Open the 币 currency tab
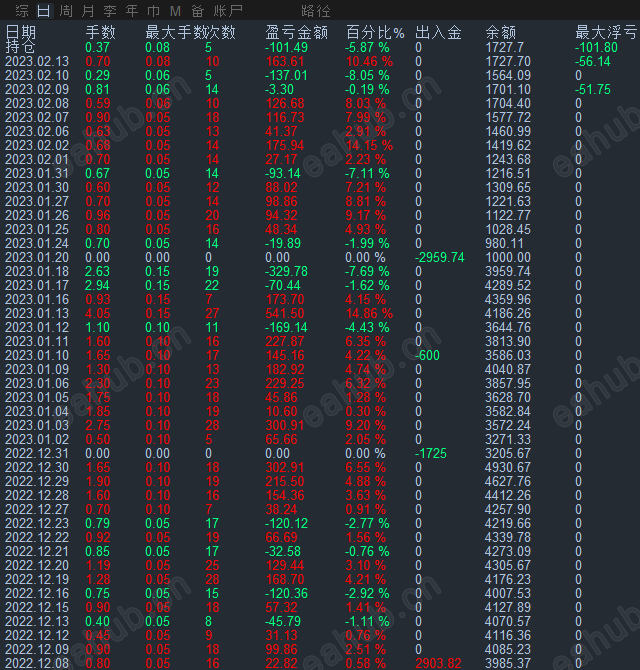 (153, 11)
